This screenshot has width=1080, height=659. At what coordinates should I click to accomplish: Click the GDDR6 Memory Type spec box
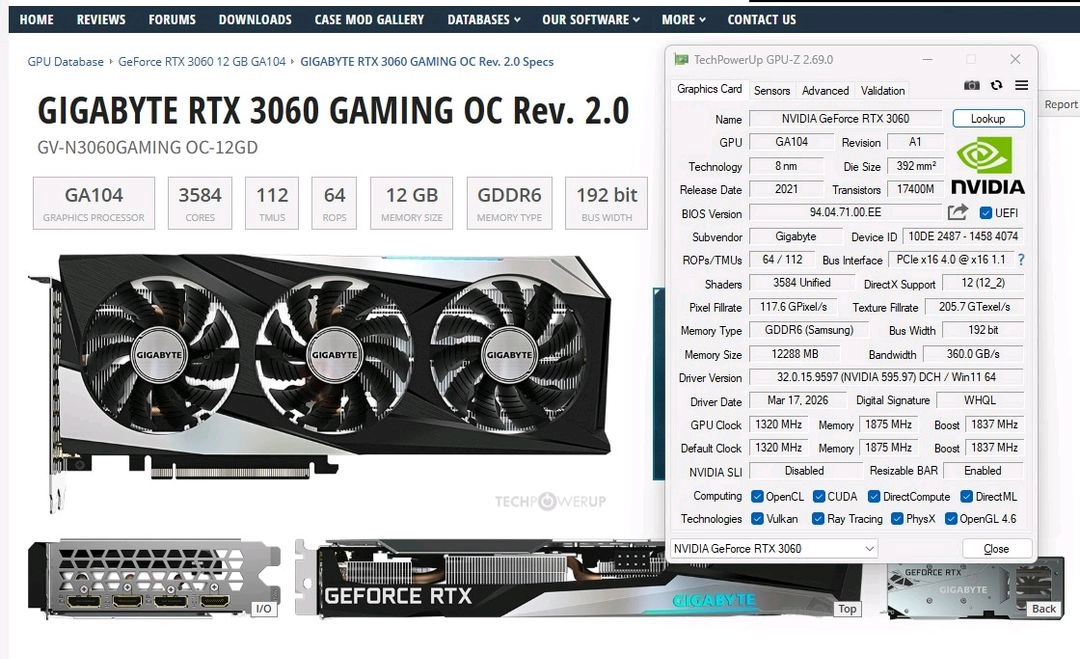pyautogui.click(x=509, y=202)
